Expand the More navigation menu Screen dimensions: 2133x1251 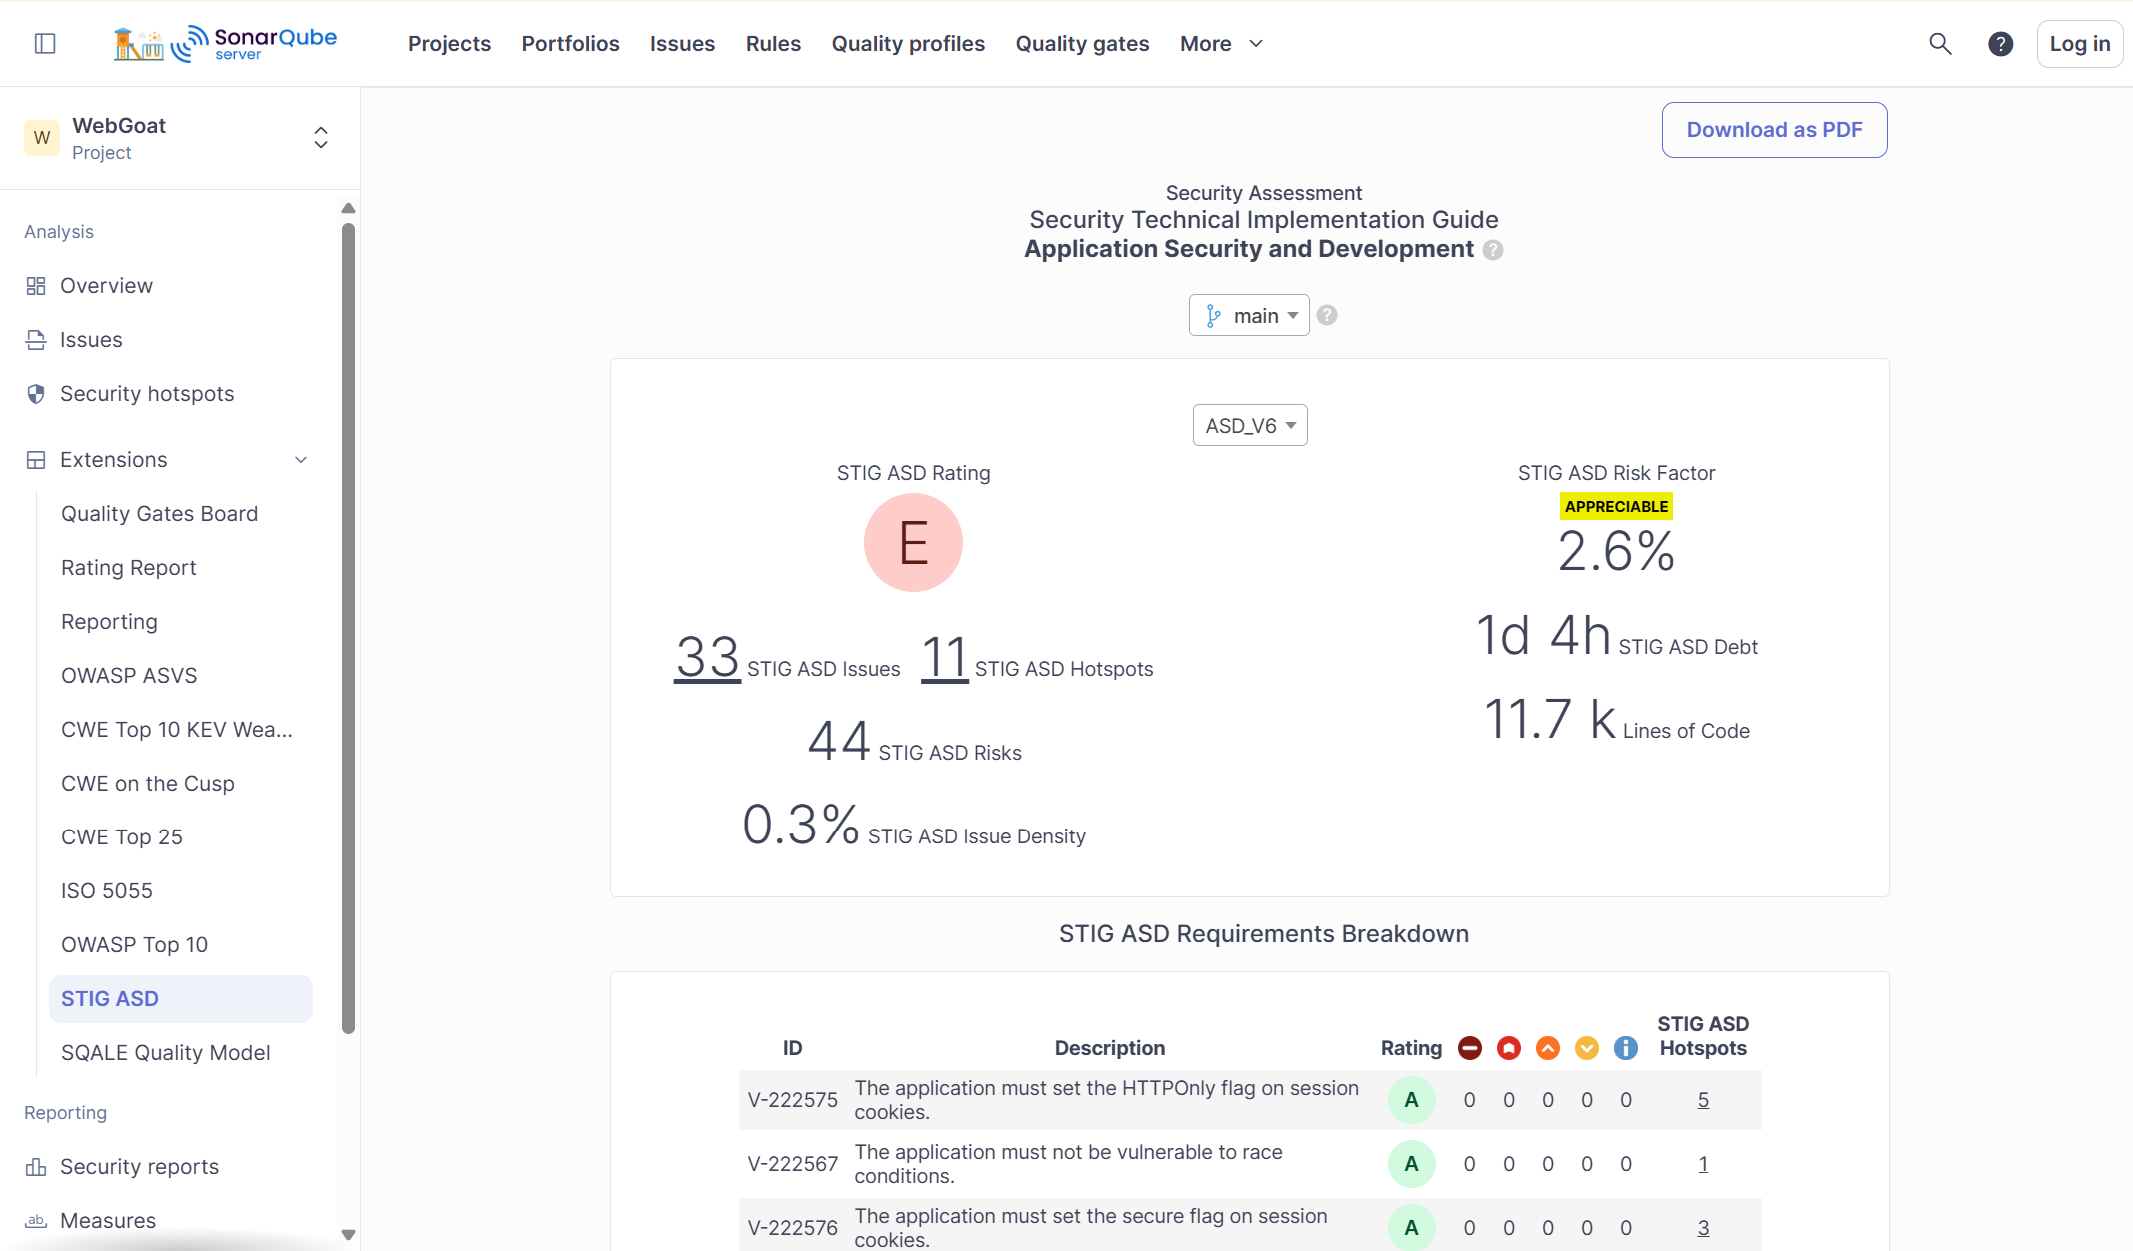(1222, 44)
